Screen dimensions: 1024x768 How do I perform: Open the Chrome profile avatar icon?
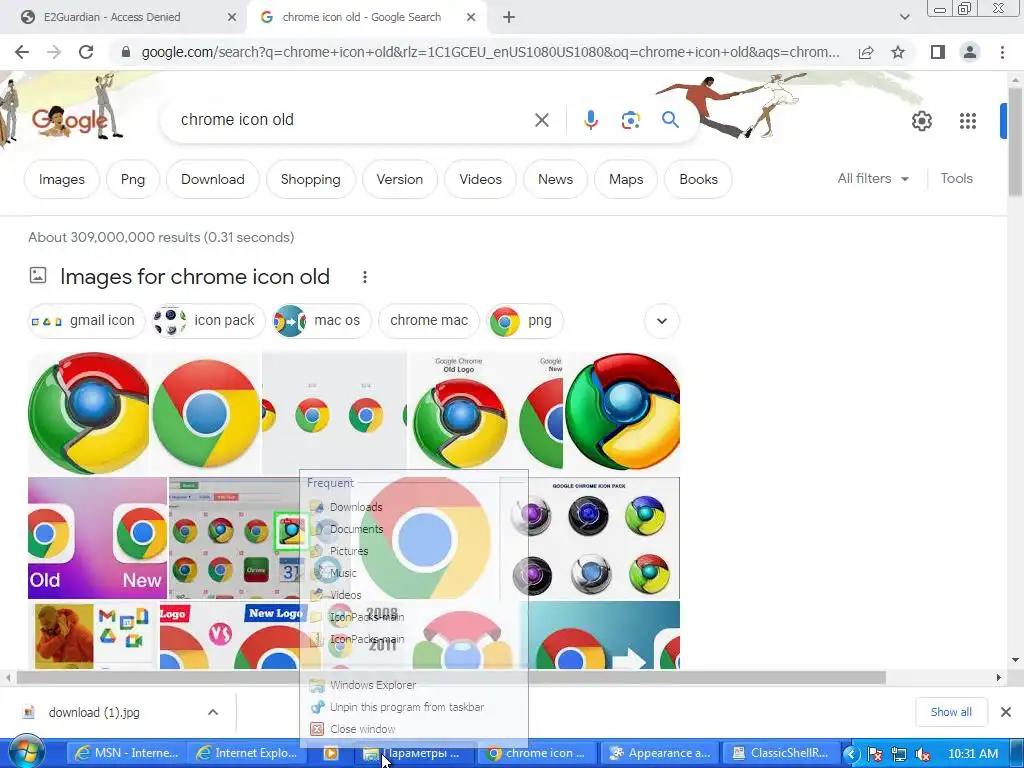(x=970, y=52)
